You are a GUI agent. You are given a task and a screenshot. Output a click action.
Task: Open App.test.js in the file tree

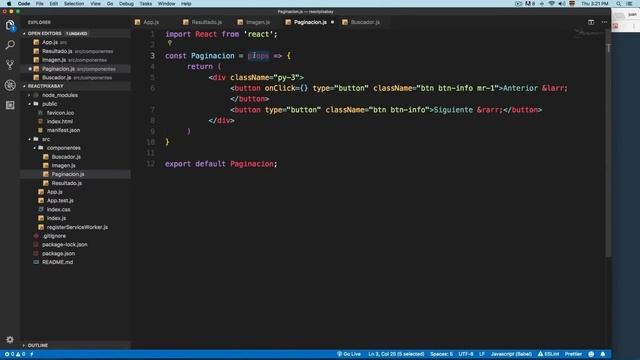tap(60, 200)
